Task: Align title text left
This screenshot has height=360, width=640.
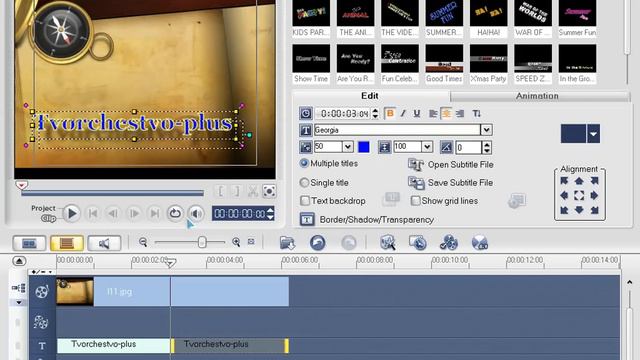Action: click(433, 113)
